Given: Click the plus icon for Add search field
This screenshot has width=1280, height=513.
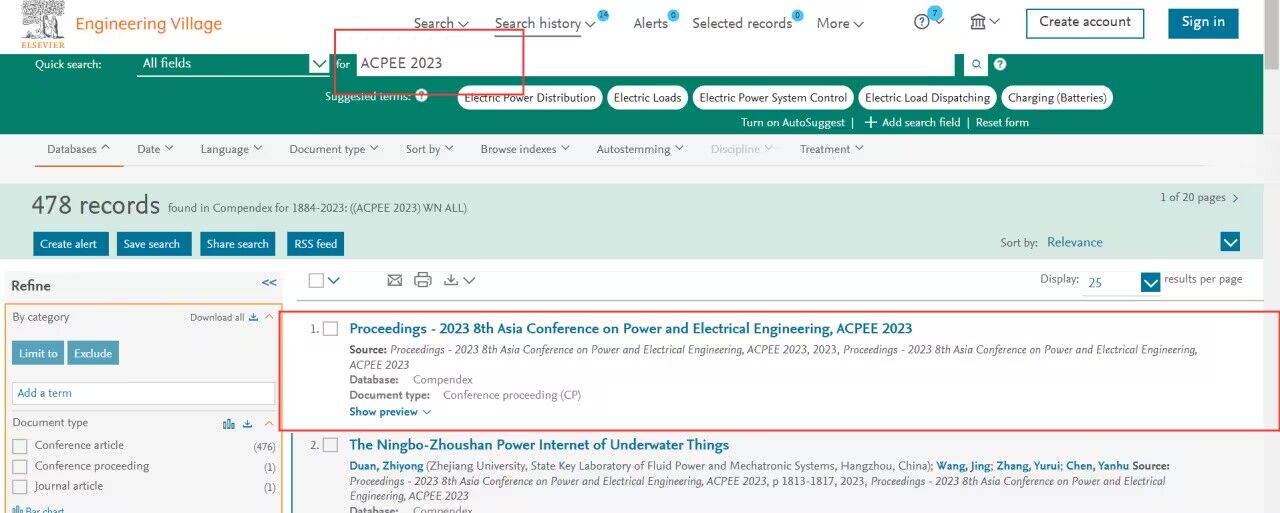Looking at the screenshot, I should pos(870,122).
